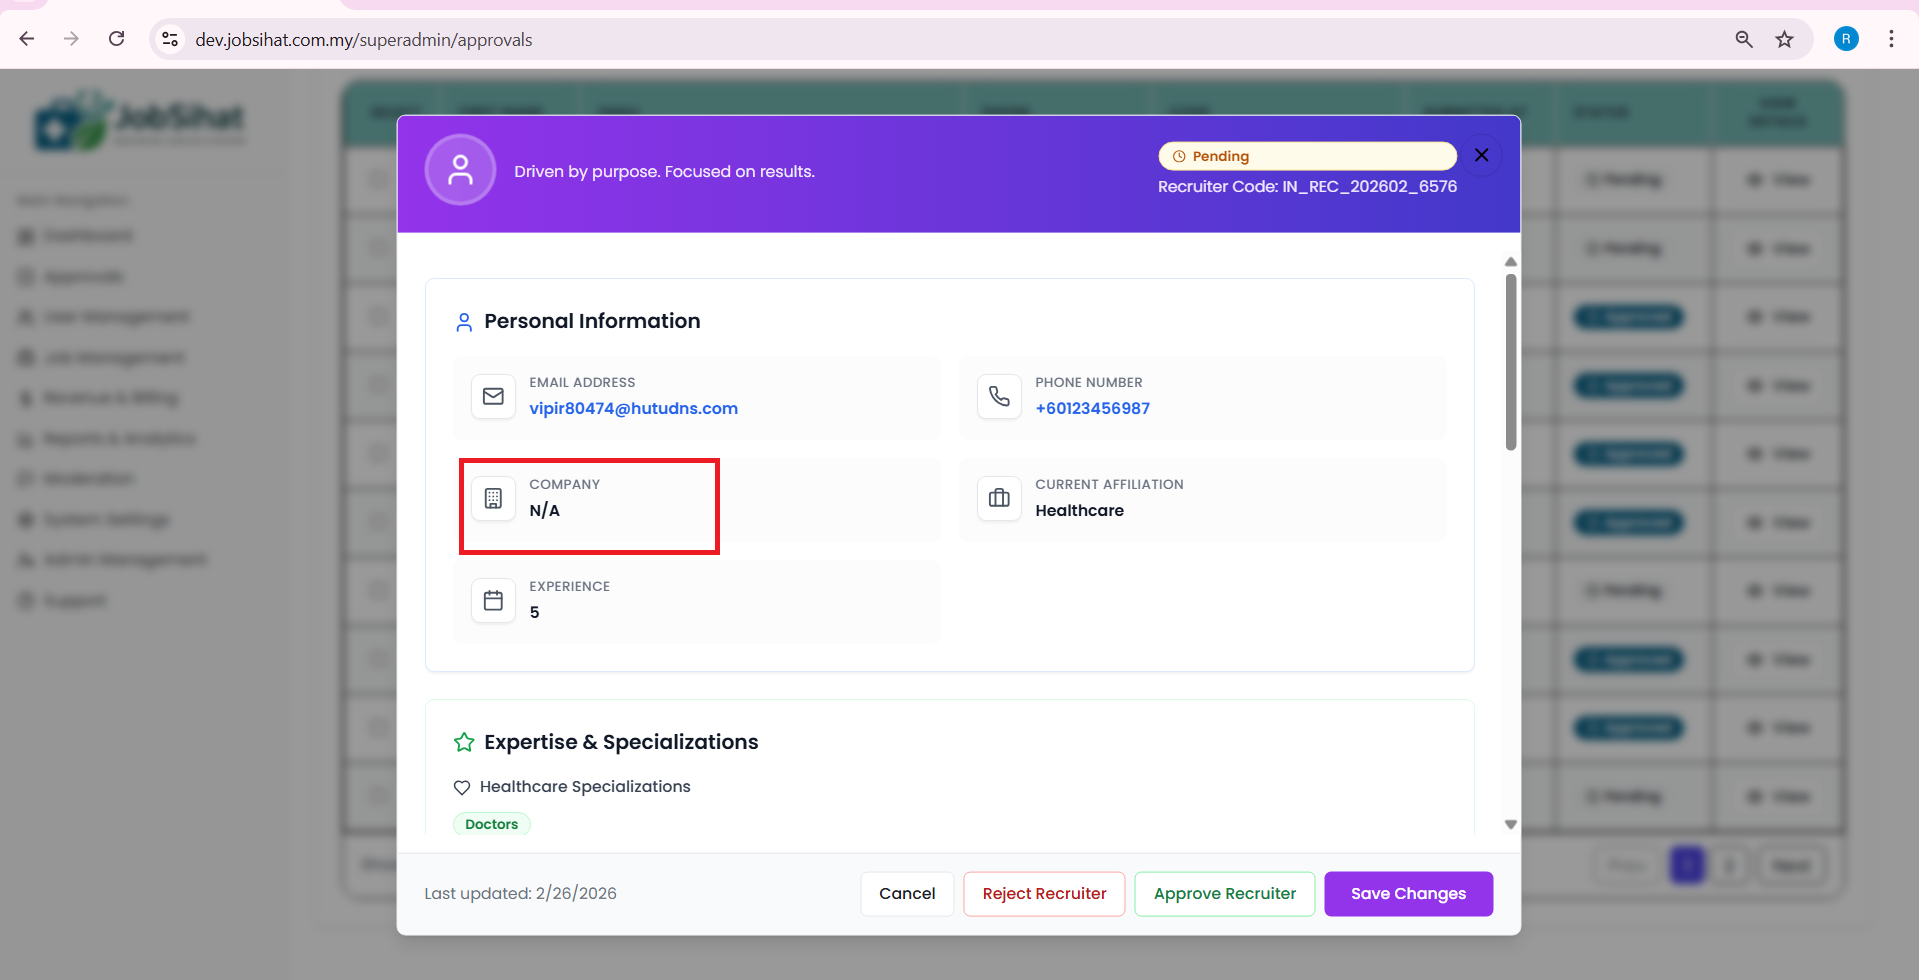This screenshot has width=1919, height=980.
Task: Click the Pending status badge
Action: 1306,156
